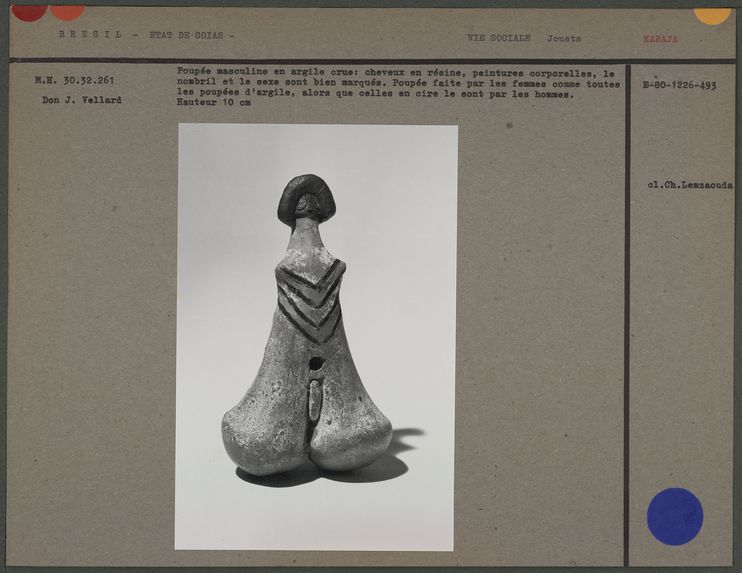The height and width of the screenshot is (573, 742).
Task: Select the large blue circle sticker
Action: coord(674,516)
